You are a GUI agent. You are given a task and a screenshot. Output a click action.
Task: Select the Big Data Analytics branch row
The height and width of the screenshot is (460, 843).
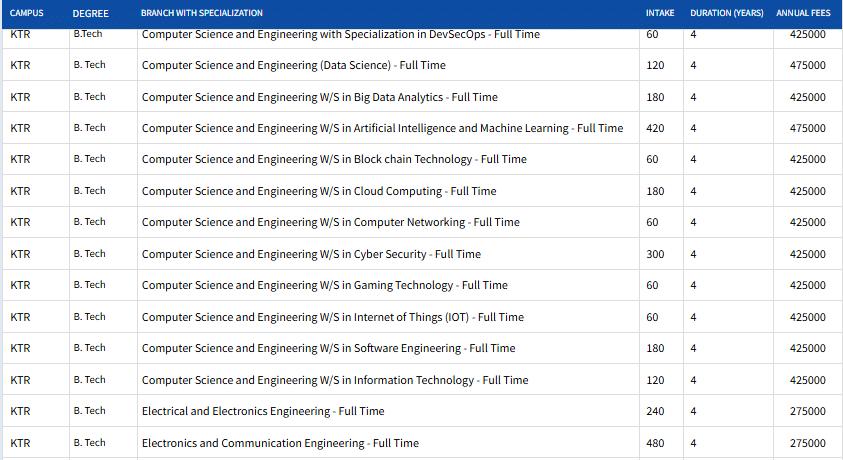(319, 97)
